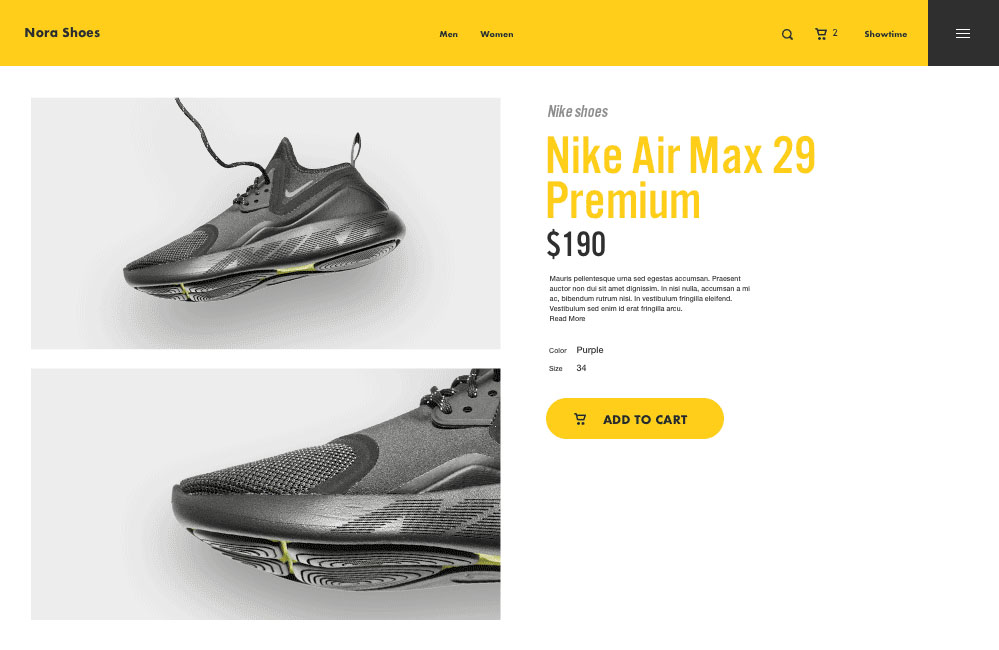Screen dimensions: 999x650
Task: Open the Size selector showing 34
Action: coord(581,368)
